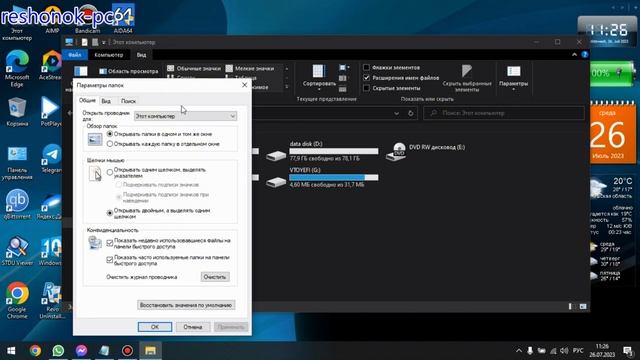Confirm the dialog with OK
The height and width of the screenshot is (360, 640).
pyautogui.click(x=155, y=327)
